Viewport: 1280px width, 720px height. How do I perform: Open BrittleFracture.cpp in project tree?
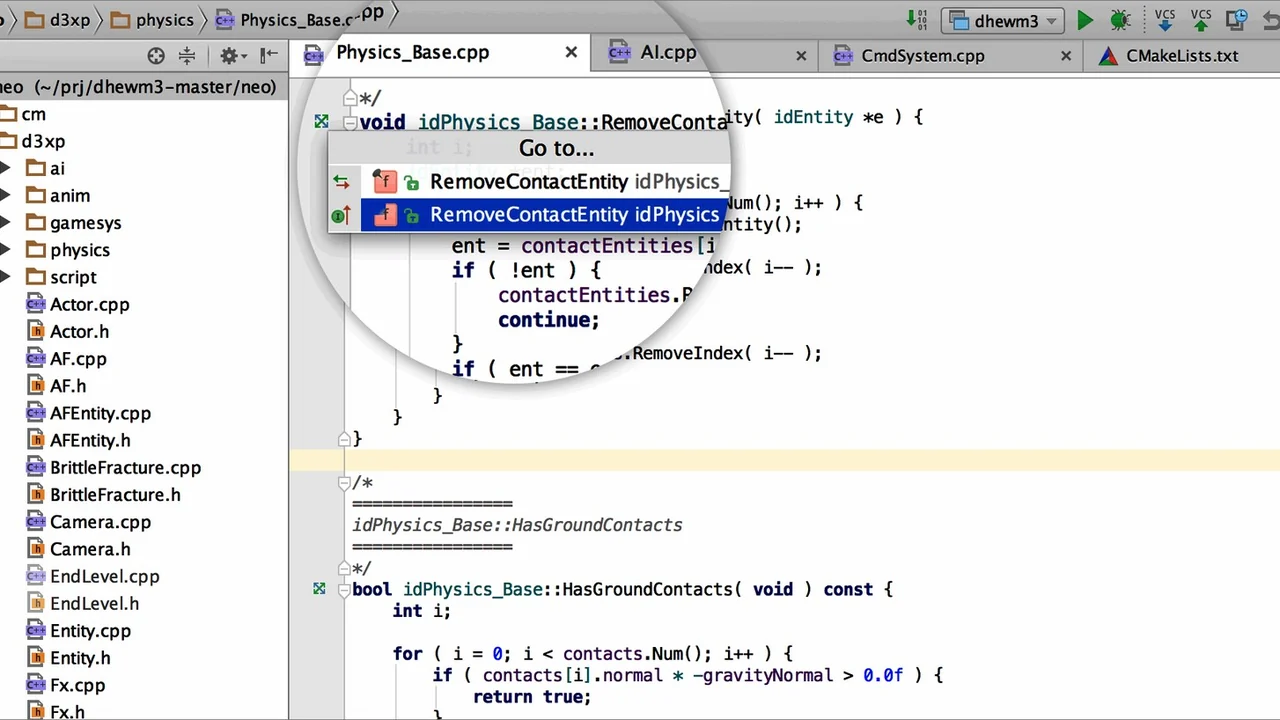click(x=125, y=467)
